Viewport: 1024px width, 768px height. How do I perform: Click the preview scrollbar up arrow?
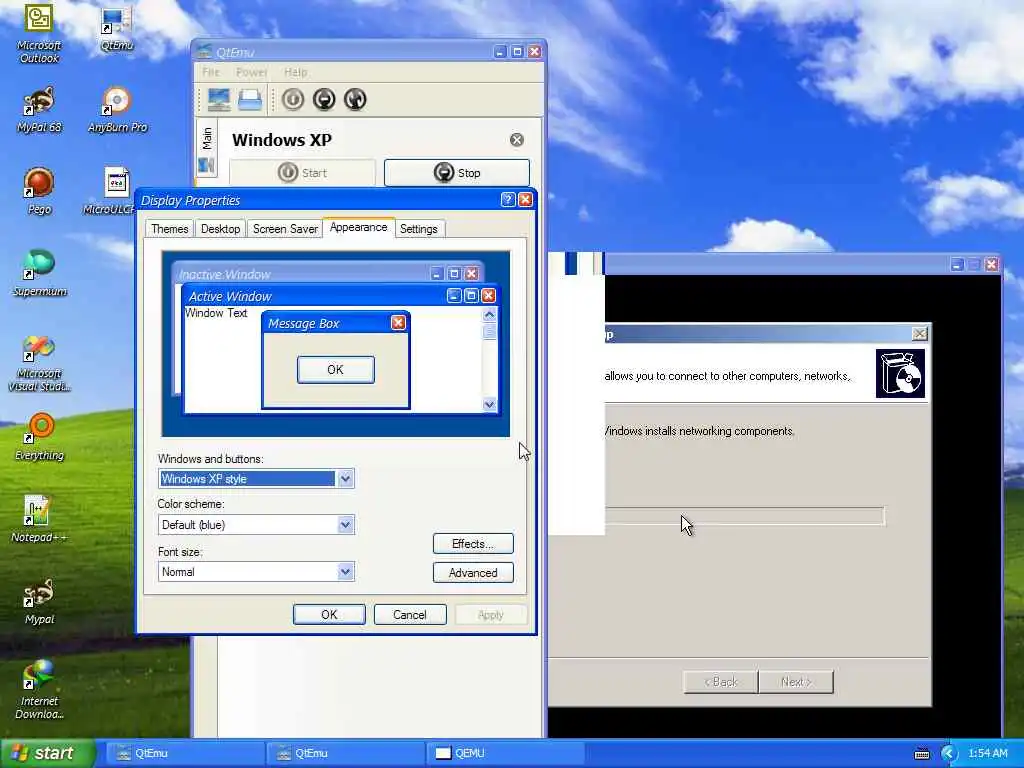pos(489,315)
